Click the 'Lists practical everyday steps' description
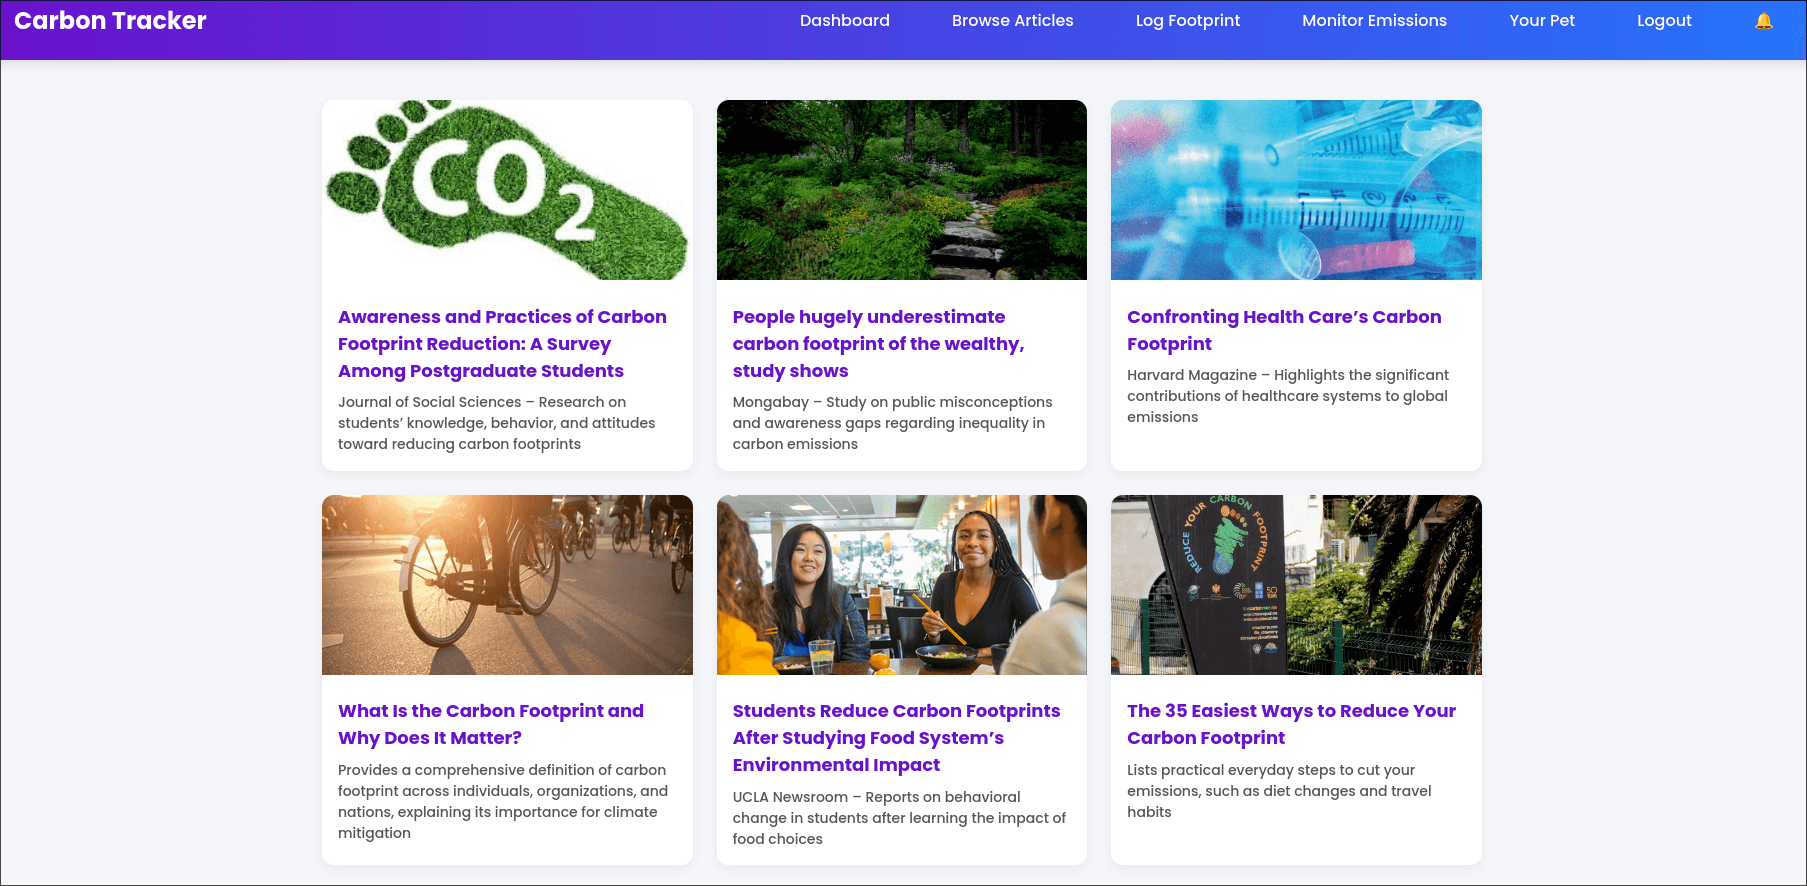Viewport: 1807px width, 886px height. click(x=1279, y=791)
